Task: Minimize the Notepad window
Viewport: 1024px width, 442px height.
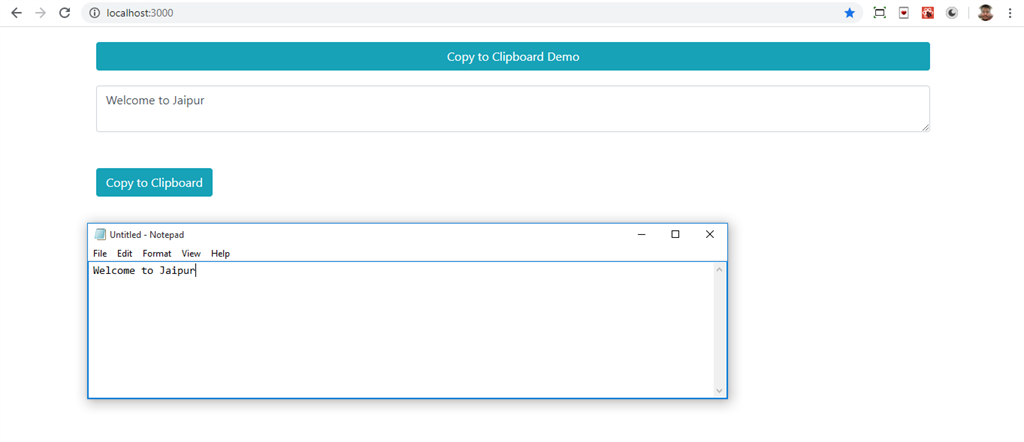Action: [x=641, y=234]
